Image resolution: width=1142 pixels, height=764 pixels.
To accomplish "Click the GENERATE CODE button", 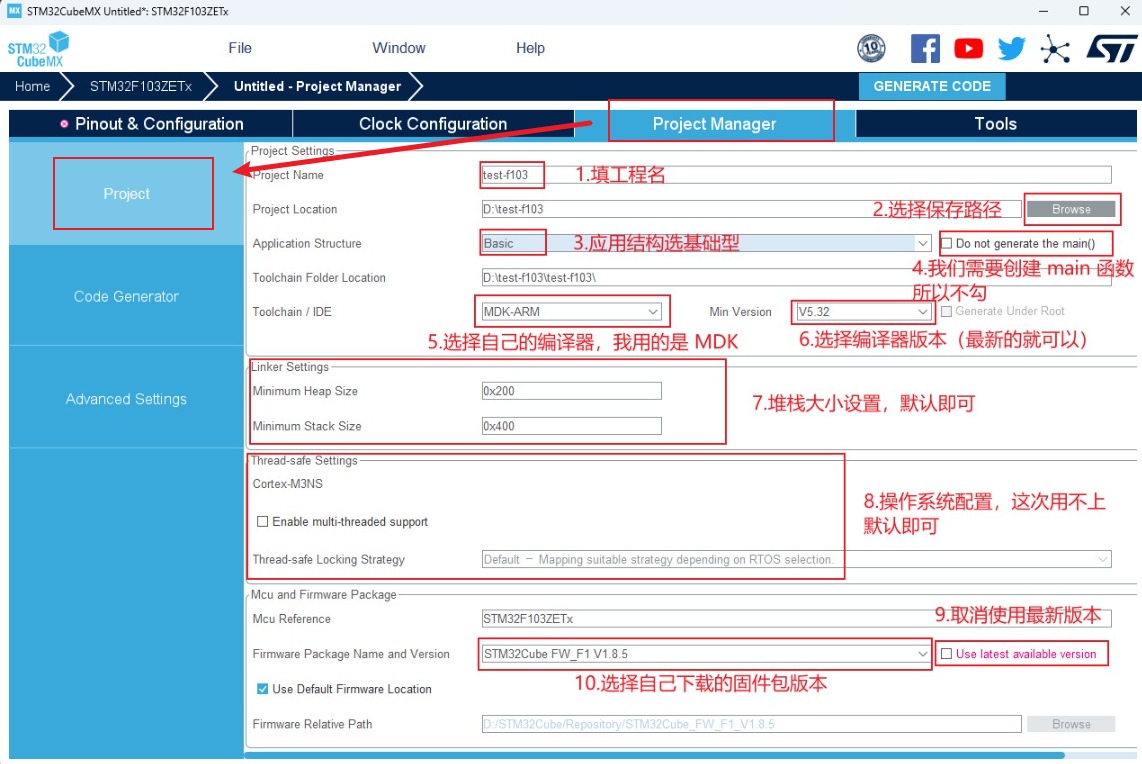I will pos(932,86).
